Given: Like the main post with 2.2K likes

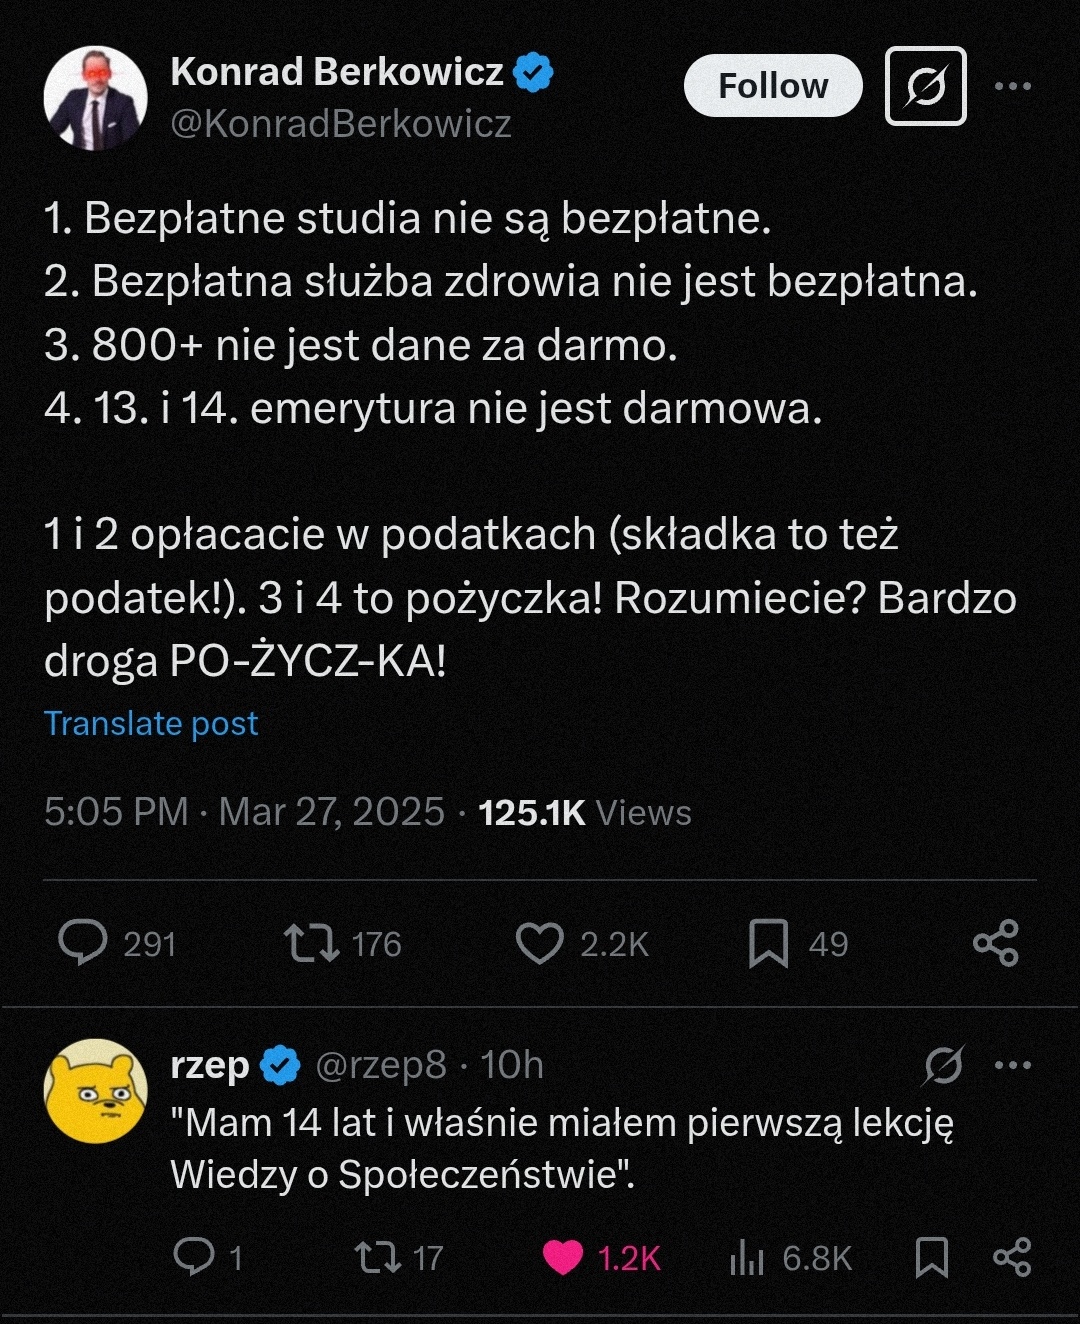Looking at the screenshot, I should (540, 943).
